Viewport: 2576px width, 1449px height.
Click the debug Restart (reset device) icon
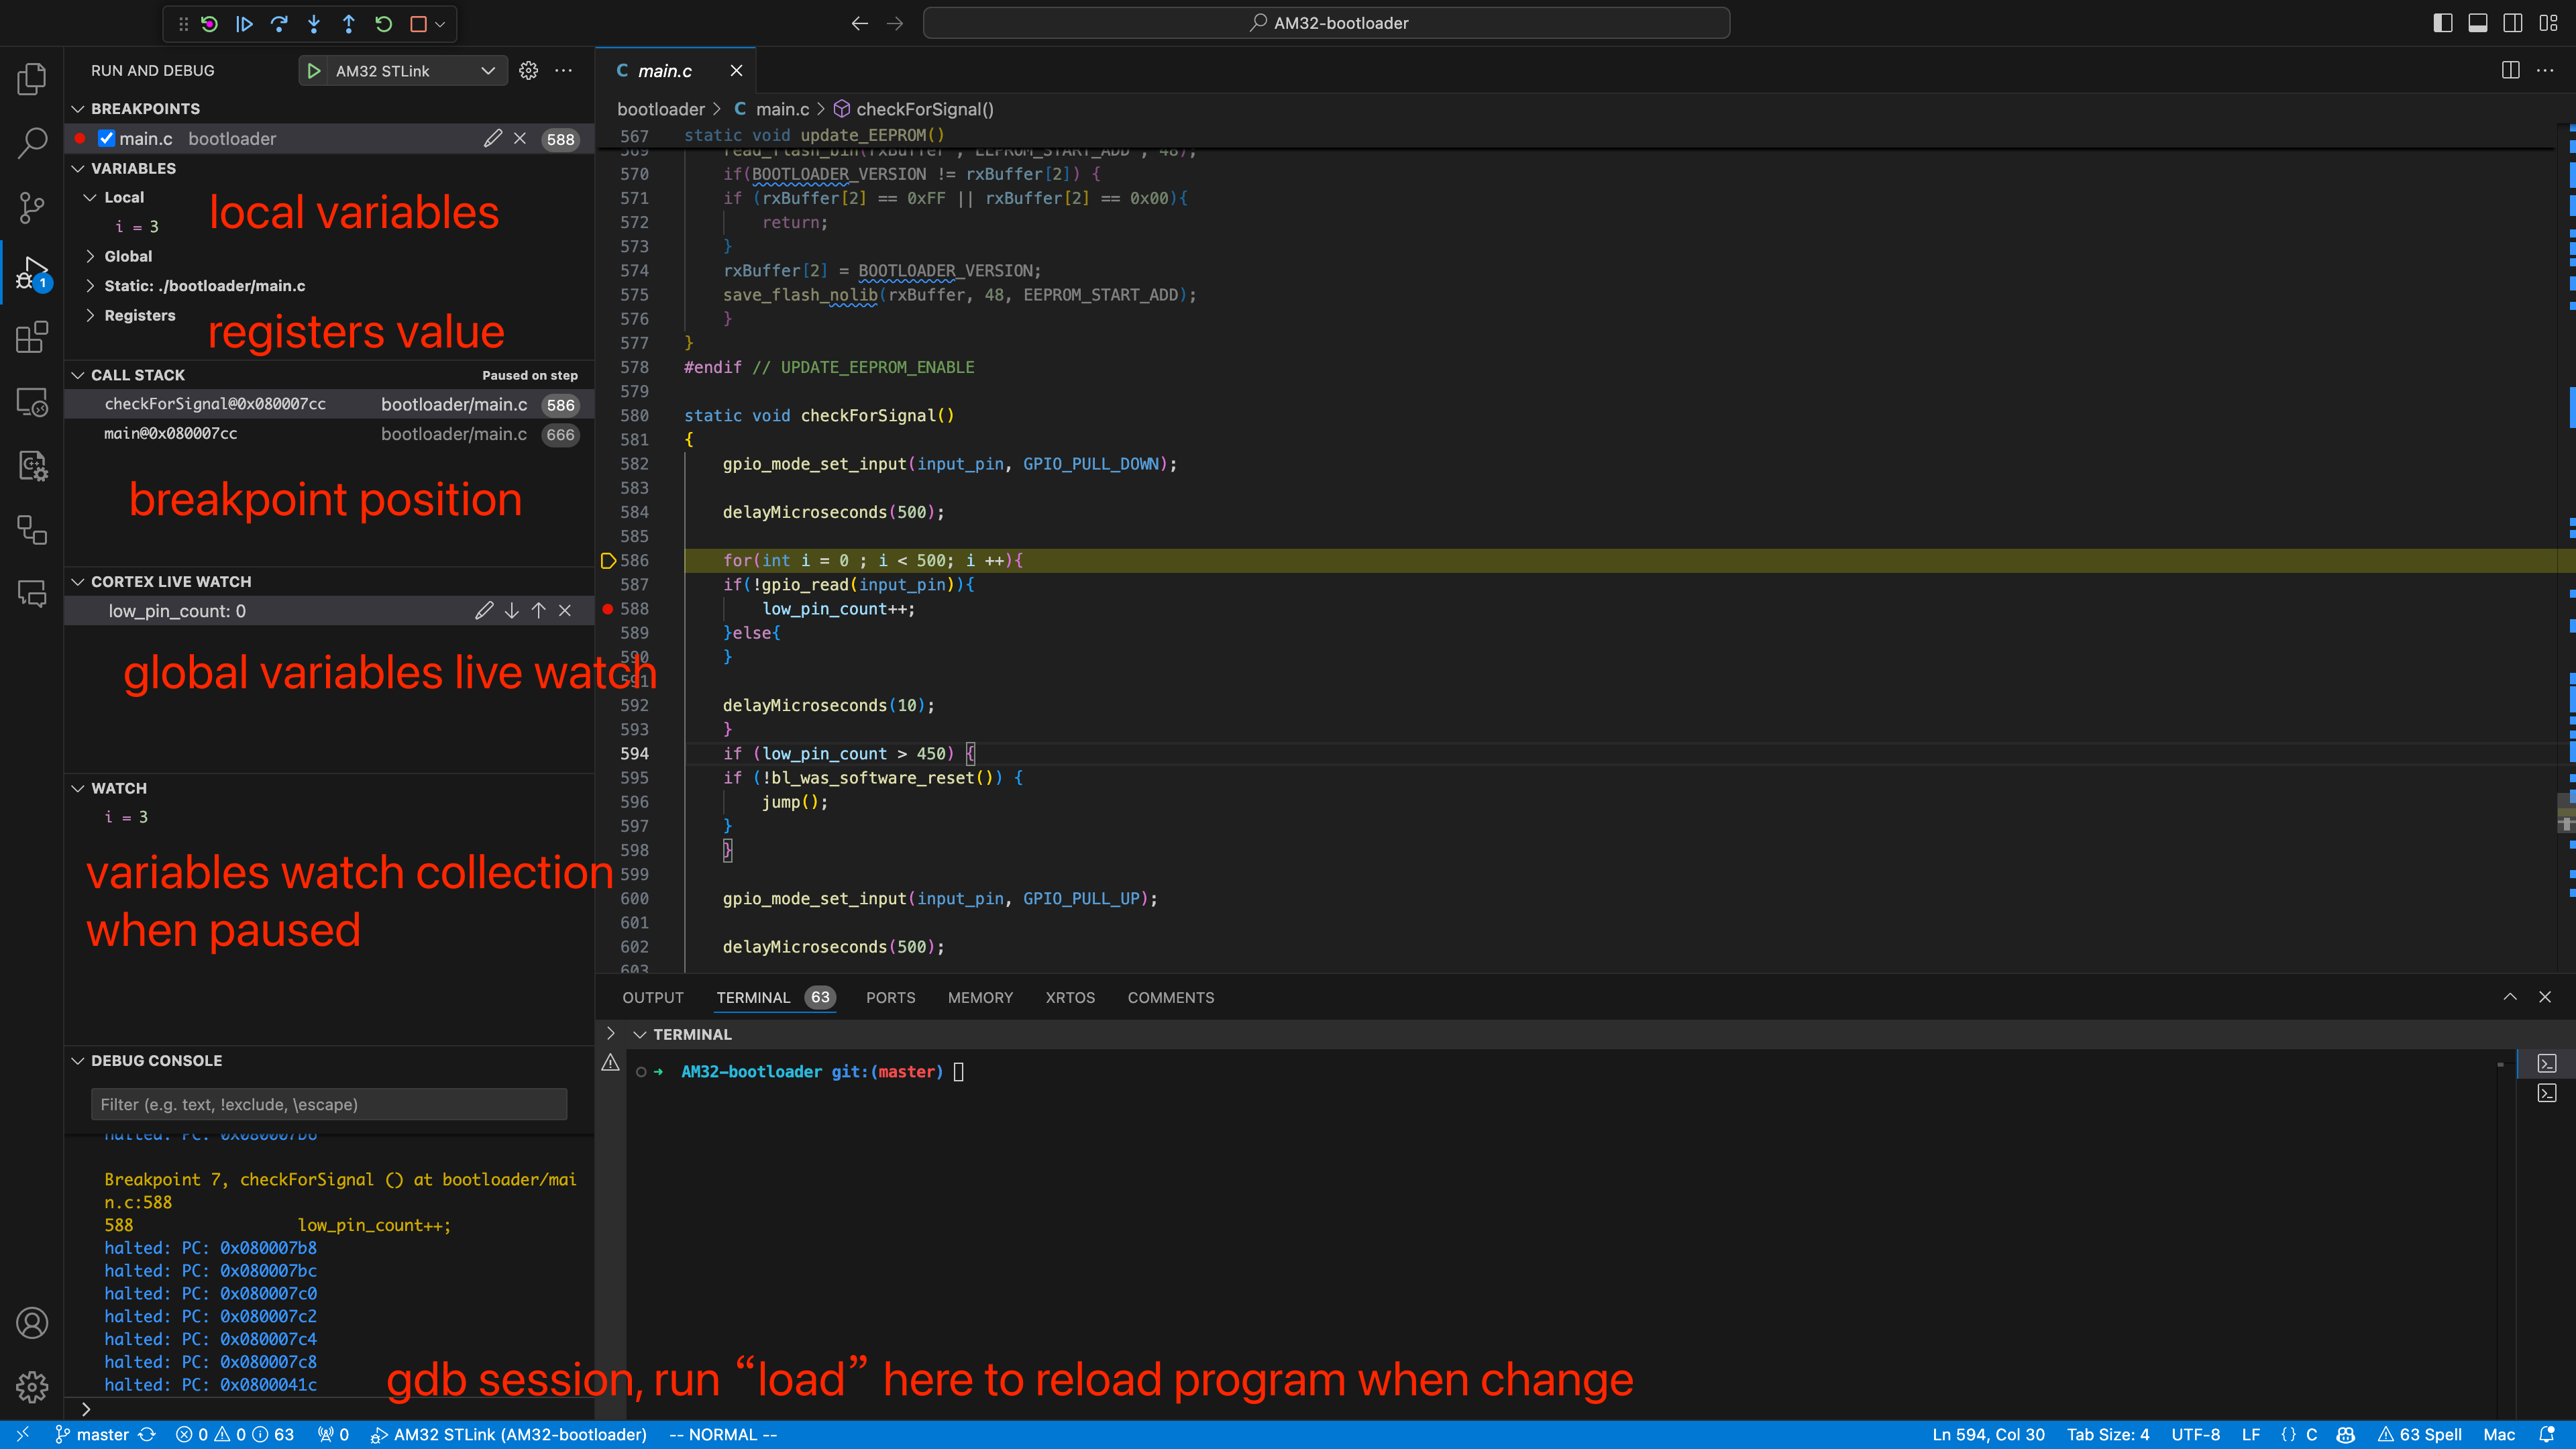tap(210, 24)
